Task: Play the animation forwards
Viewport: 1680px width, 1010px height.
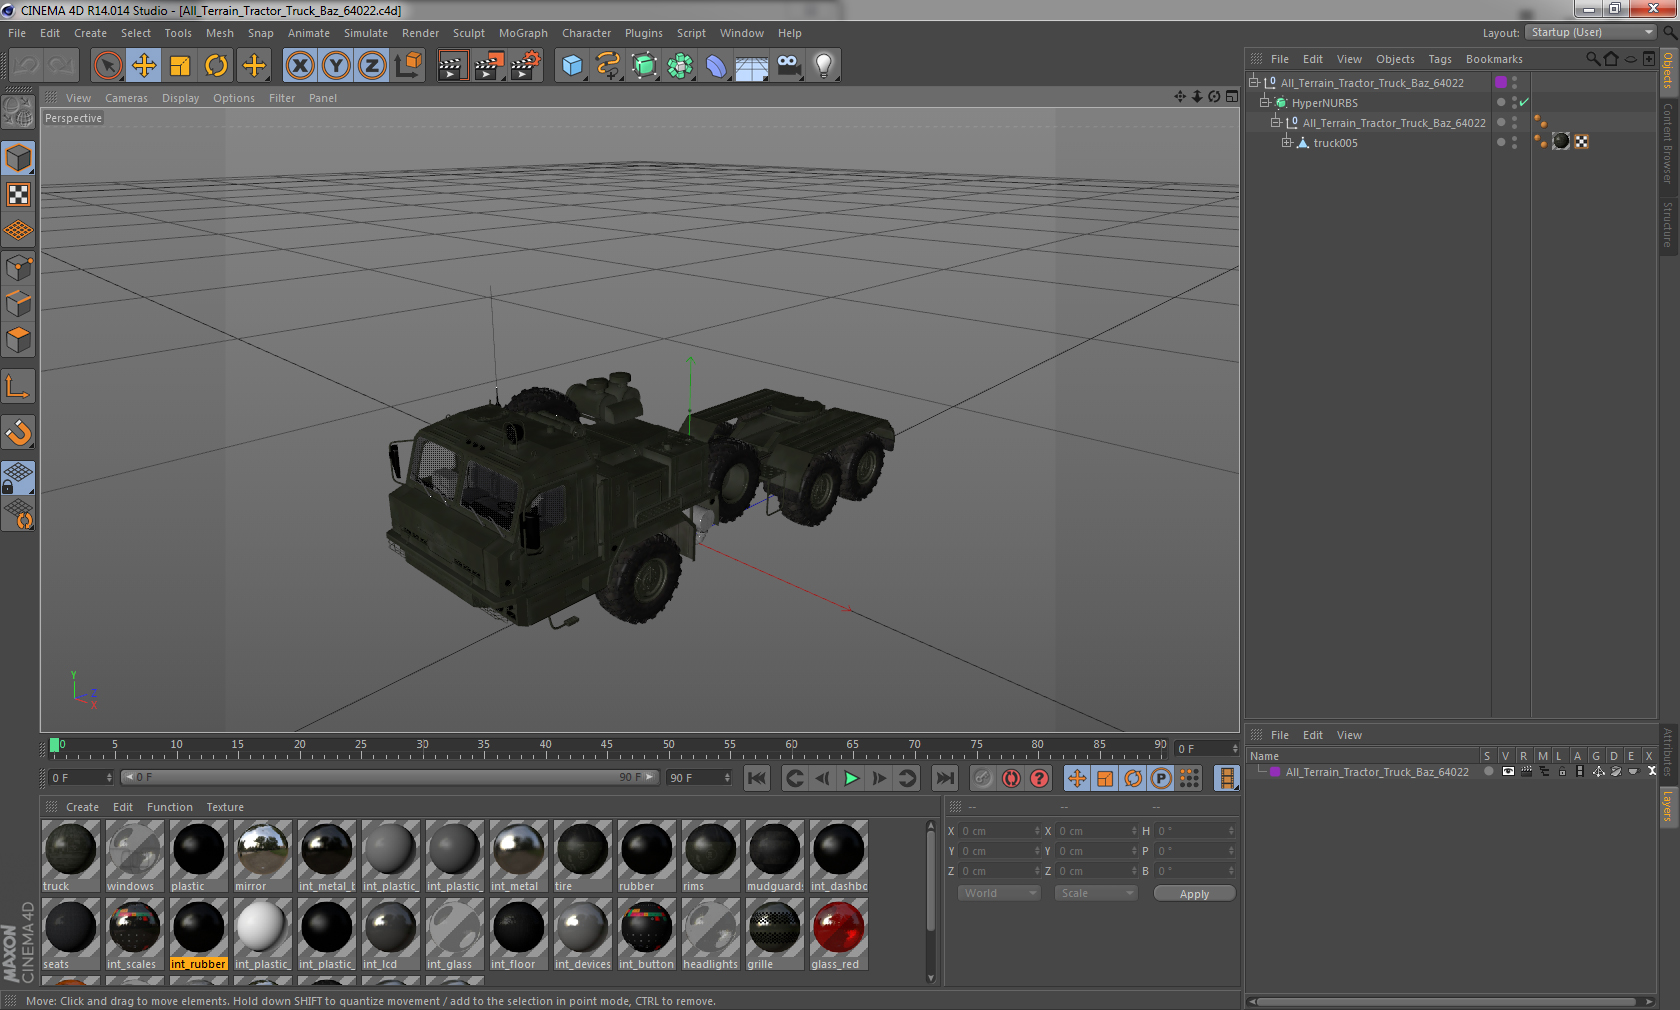Action: (x=851, y=778)
